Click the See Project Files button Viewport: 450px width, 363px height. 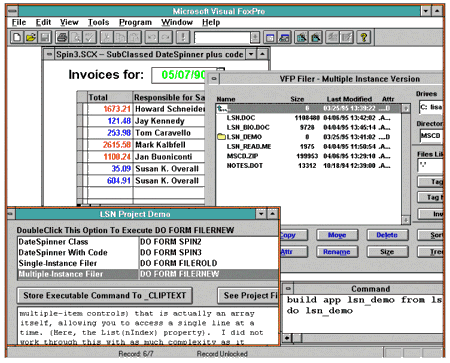coord(248,296)
